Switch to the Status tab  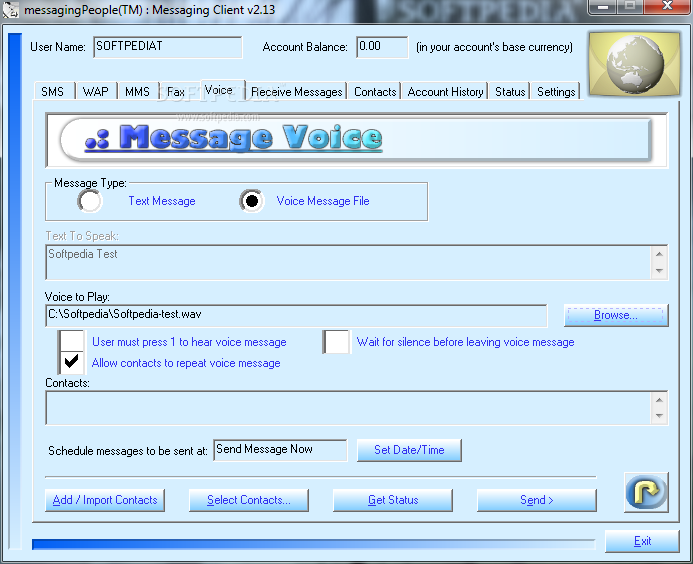pyautogui.click(x=510, y=91)
